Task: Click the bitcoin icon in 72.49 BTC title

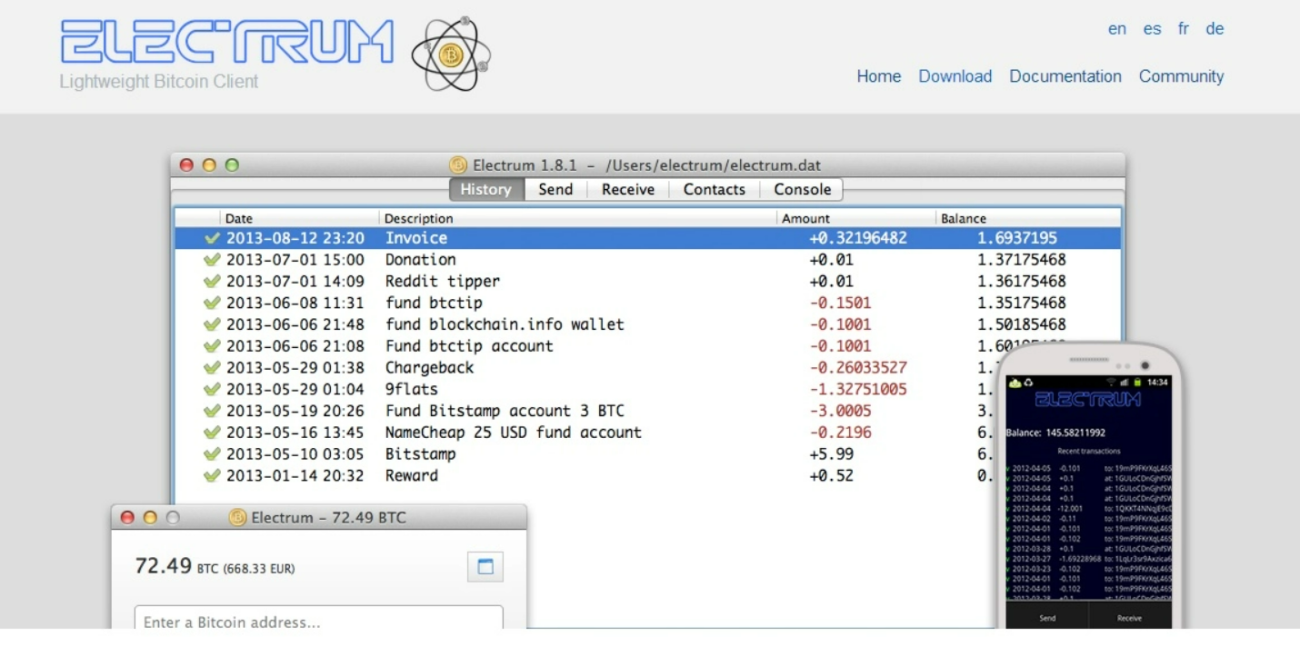Action: (237, 518)
